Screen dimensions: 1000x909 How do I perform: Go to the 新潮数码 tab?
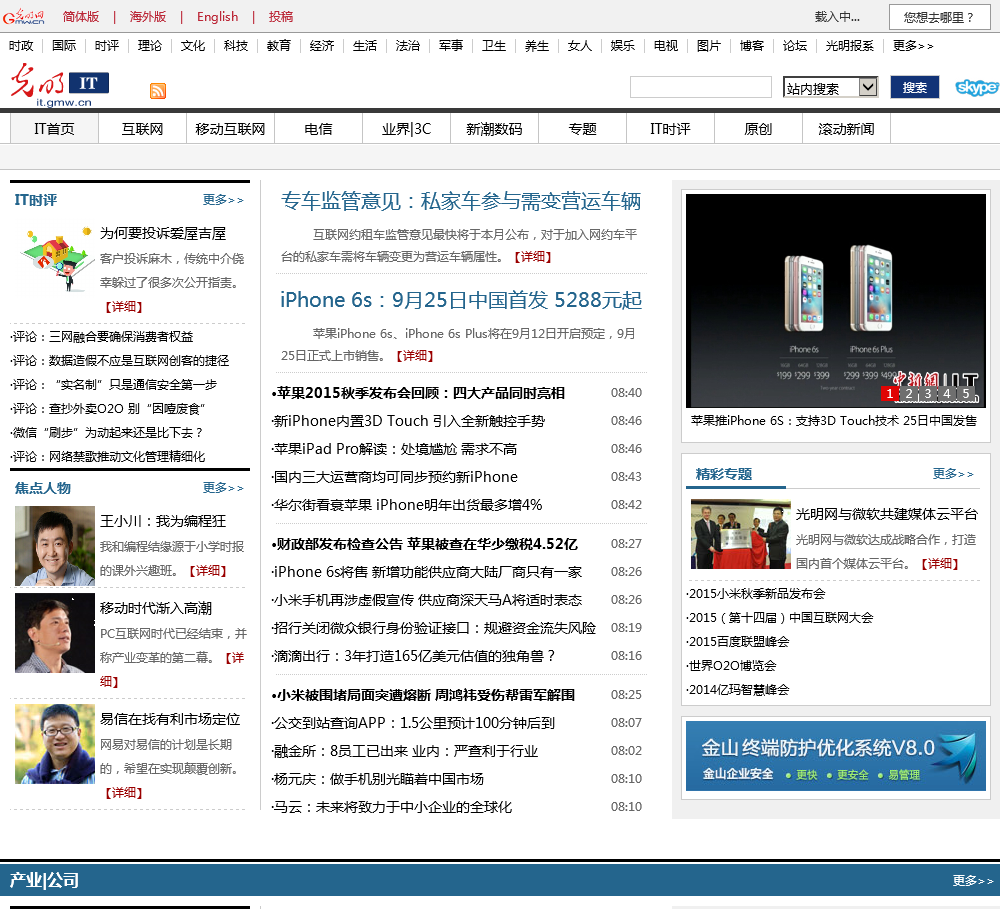[494, 129]
